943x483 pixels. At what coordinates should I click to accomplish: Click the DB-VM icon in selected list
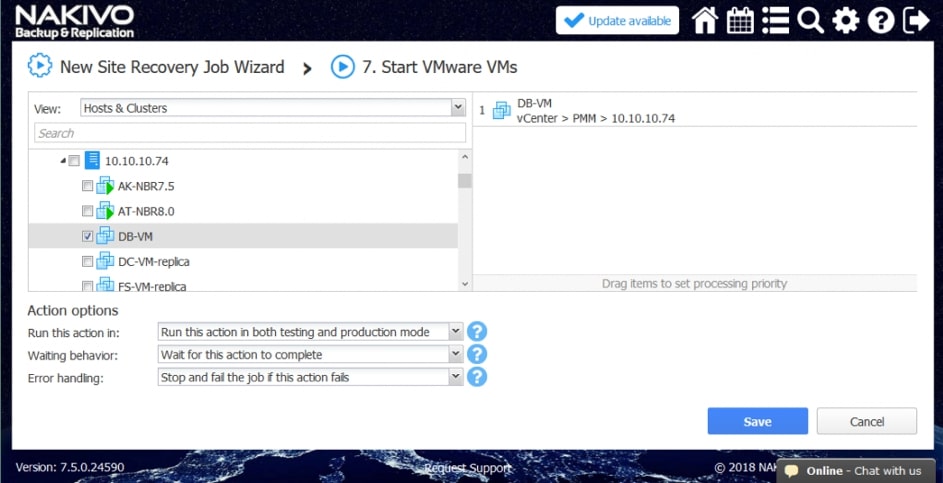click(502, 111)
